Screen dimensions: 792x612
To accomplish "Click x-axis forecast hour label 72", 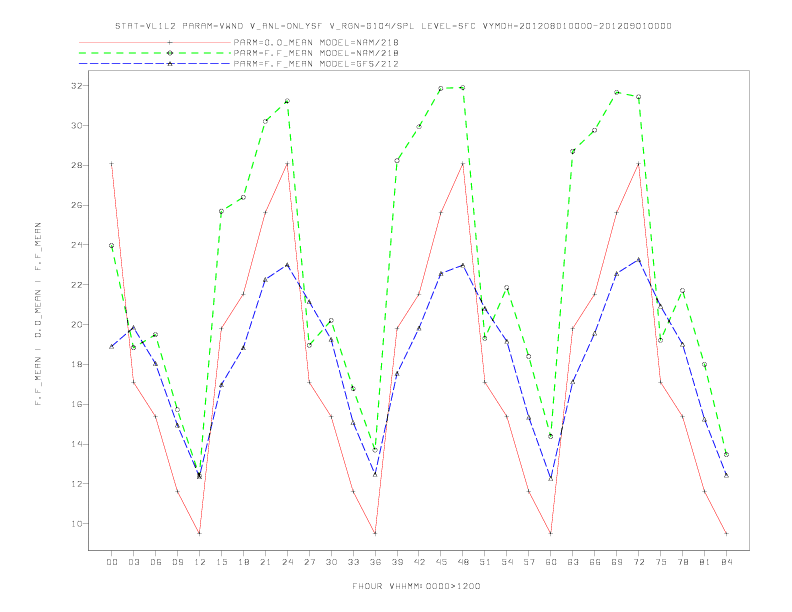I will [x=638, y=562].
